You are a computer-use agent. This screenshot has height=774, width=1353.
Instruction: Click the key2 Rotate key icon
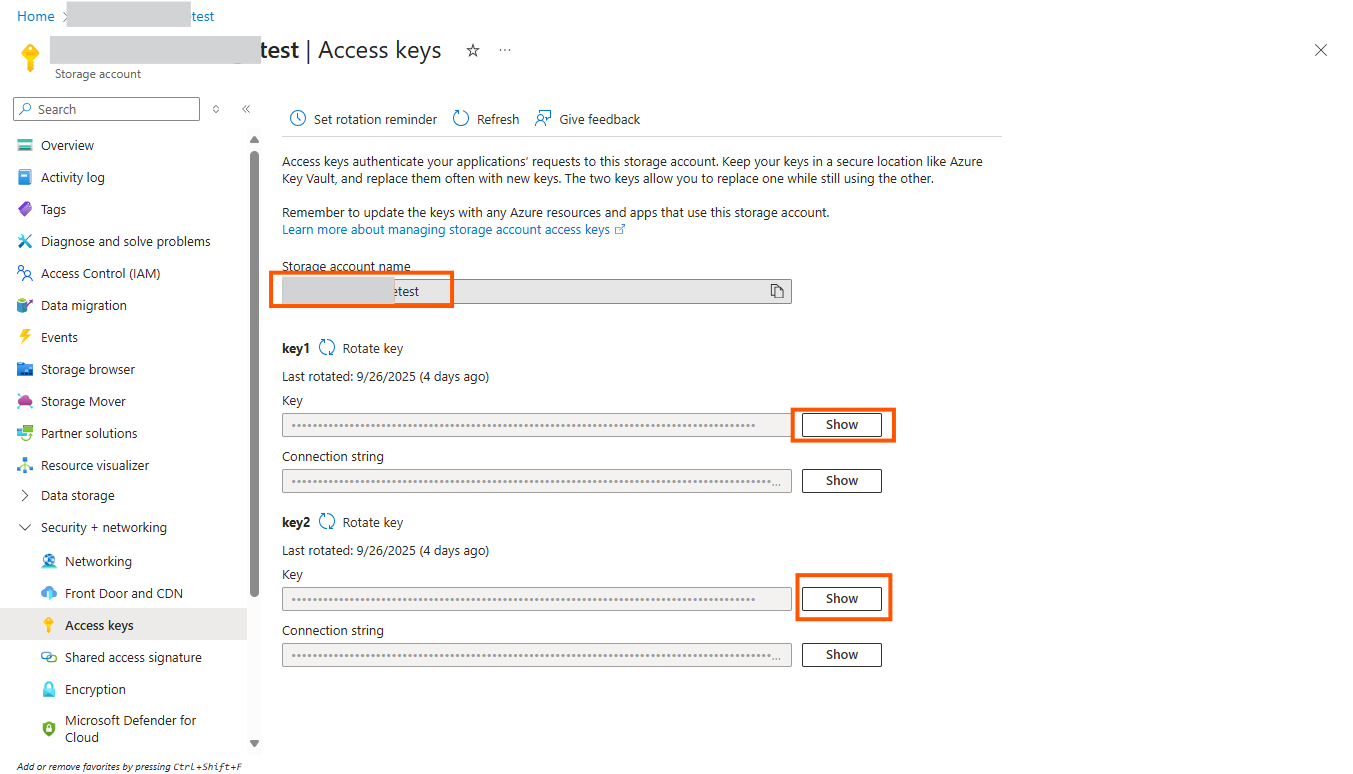(327, 522)
